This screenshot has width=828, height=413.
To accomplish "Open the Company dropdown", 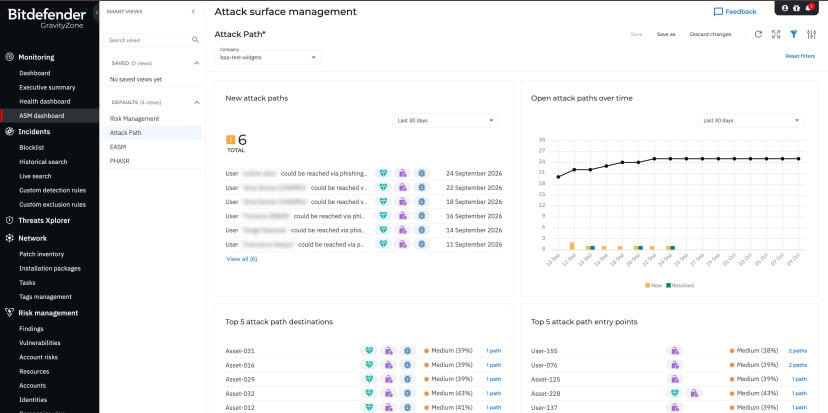I will 268,57.
